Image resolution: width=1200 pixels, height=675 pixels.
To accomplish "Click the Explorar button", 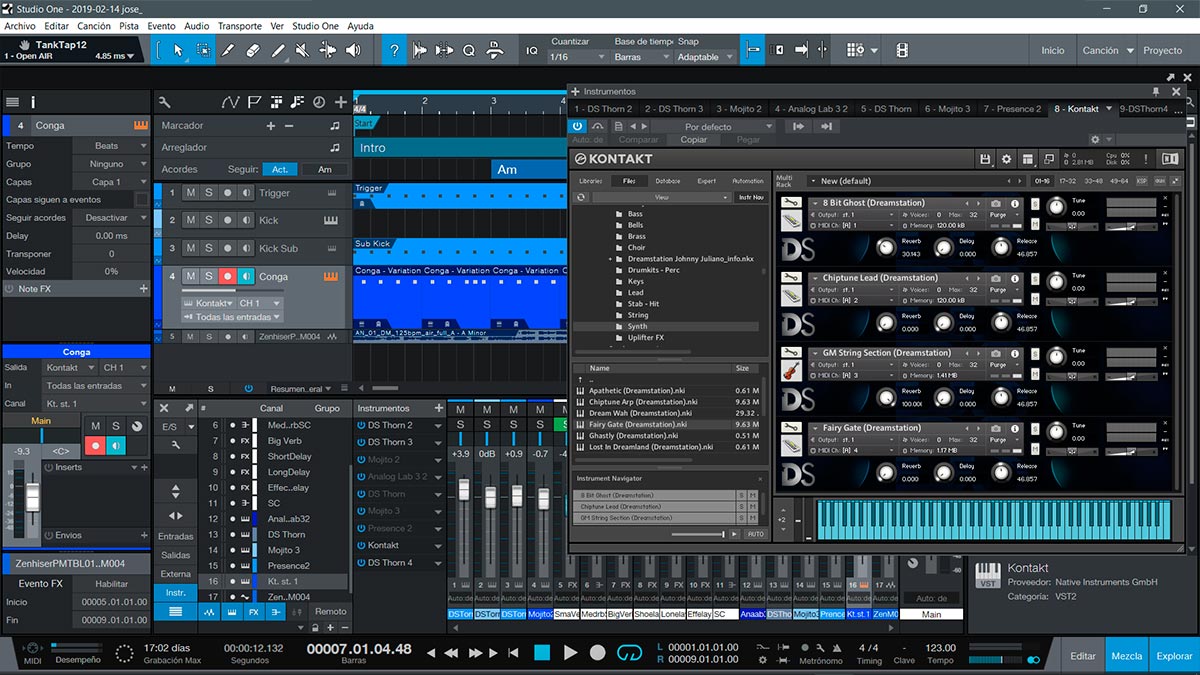I will 1174,656.
